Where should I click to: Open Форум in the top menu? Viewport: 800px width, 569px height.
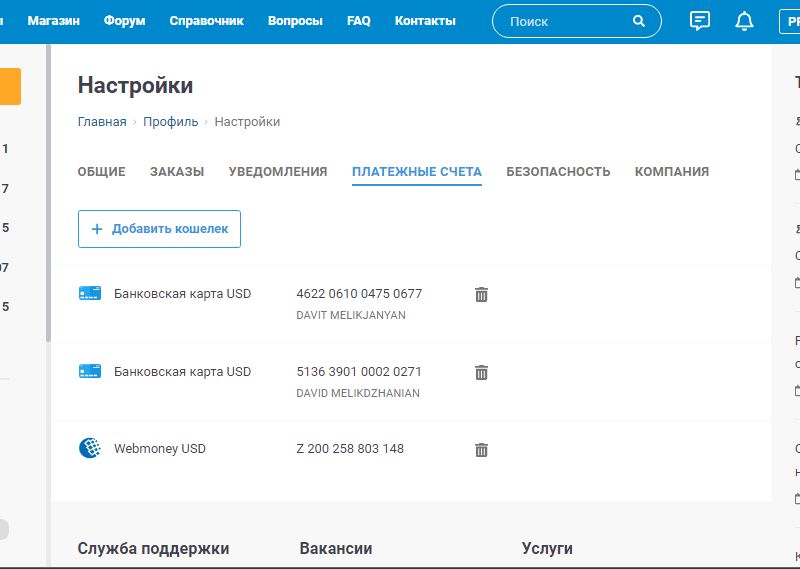124,21
